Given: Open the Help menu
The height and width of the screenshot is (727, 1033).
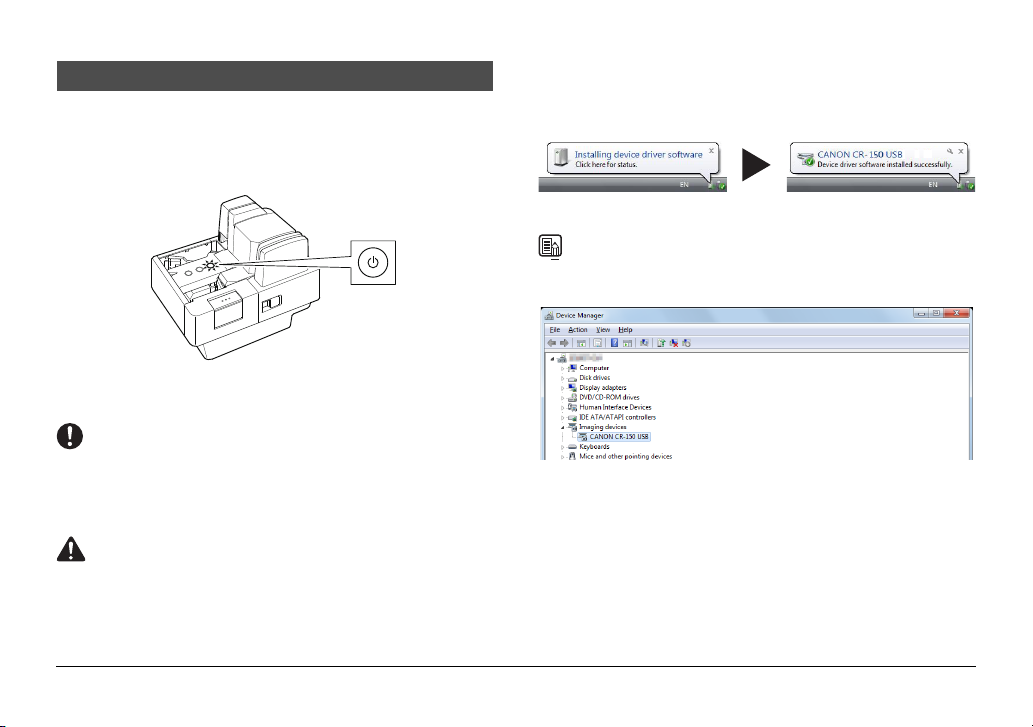Looking at the screenshot, I should tap(625, 330).
